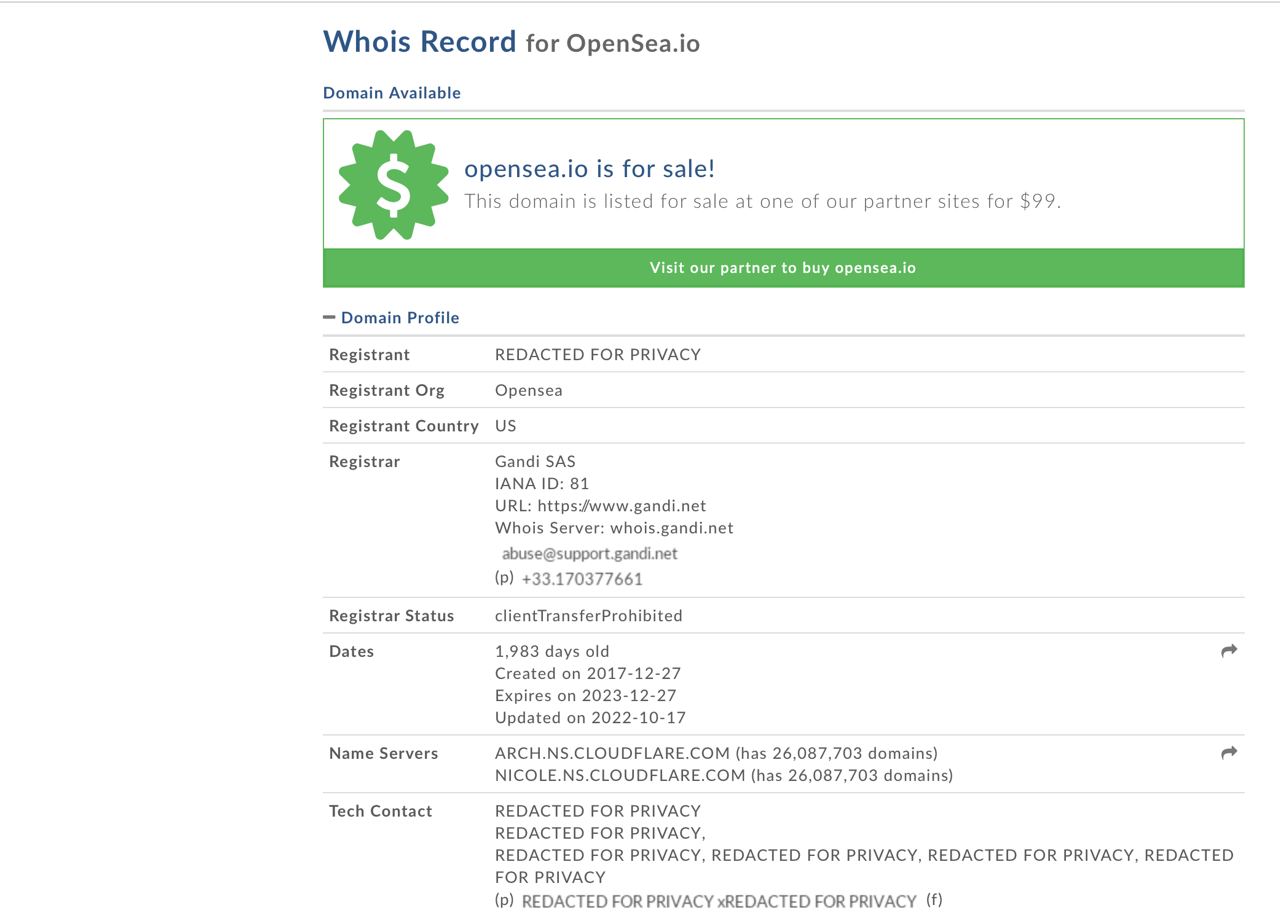Click the OpenSea.io domain name in the title
Viewport: 1280px width, 912px height.
(x=633, y=44)
